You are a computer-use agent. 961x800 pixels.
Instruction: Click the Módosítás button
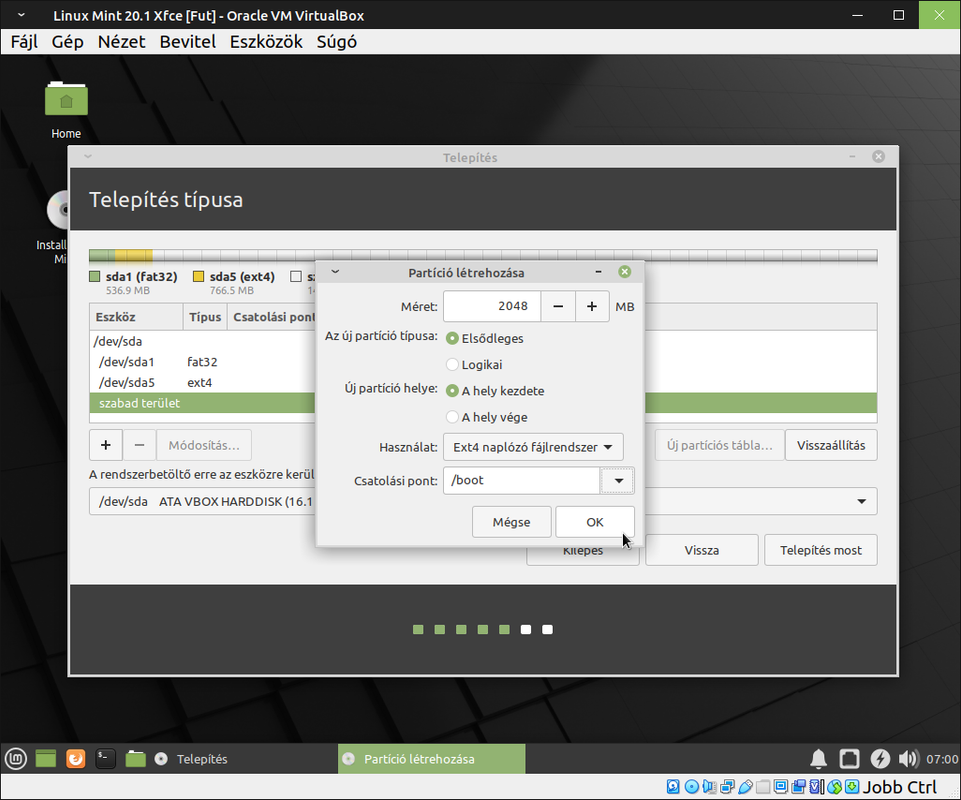(204, 445)
